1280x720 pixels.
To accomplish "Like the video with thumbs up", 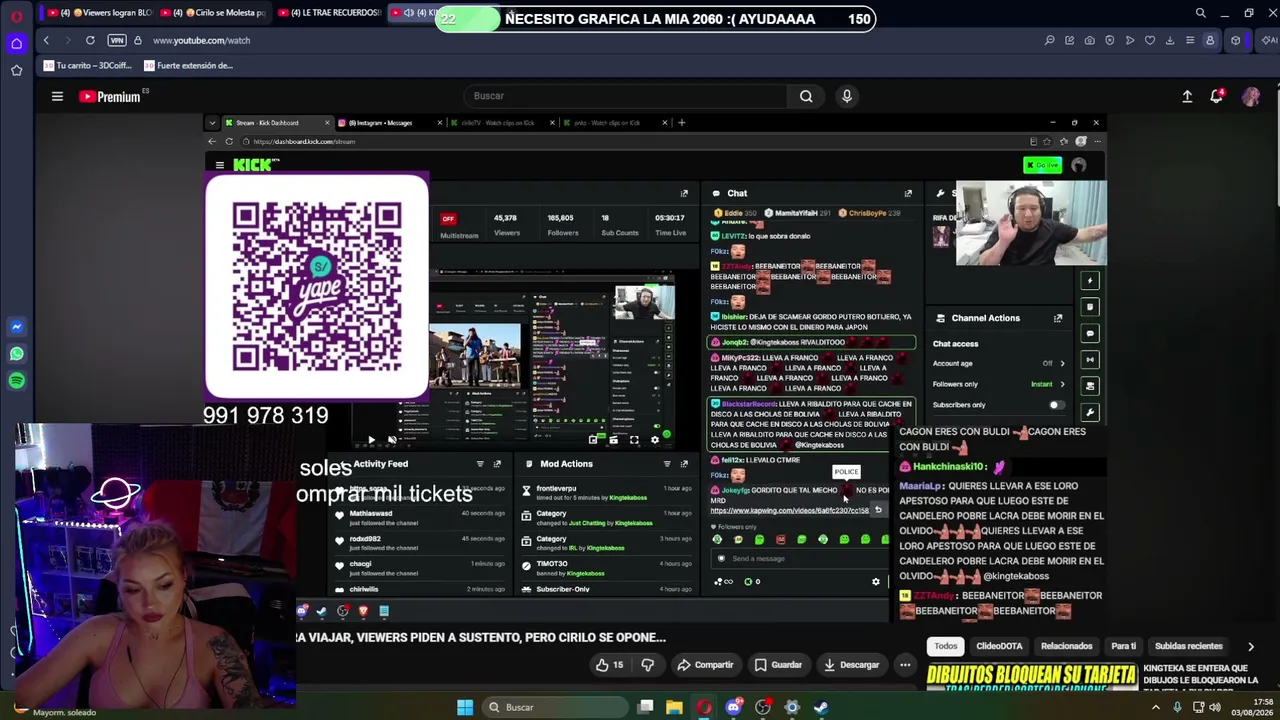I will (x=609, y=665).
